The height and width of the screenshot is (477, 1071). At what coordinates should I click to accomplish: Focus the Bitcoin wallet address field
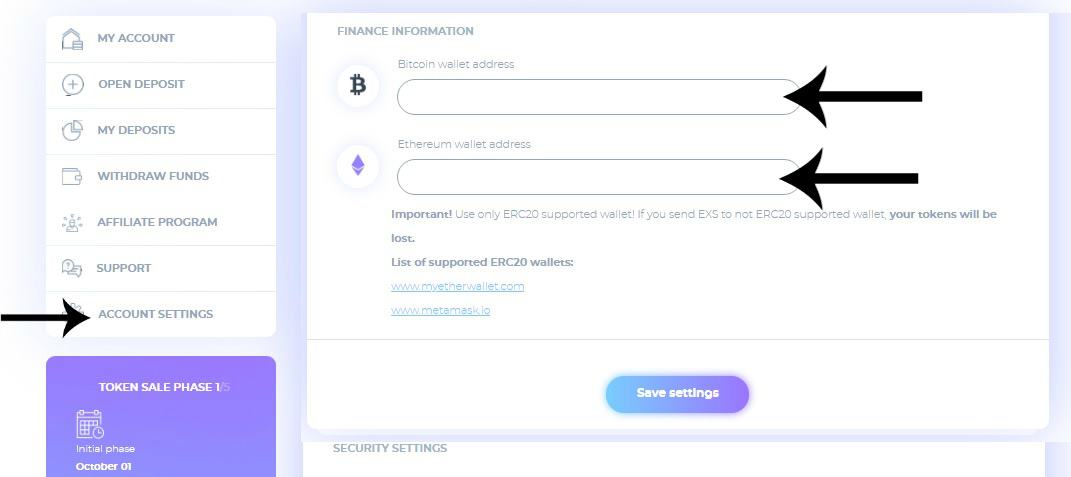pos(599,97)
